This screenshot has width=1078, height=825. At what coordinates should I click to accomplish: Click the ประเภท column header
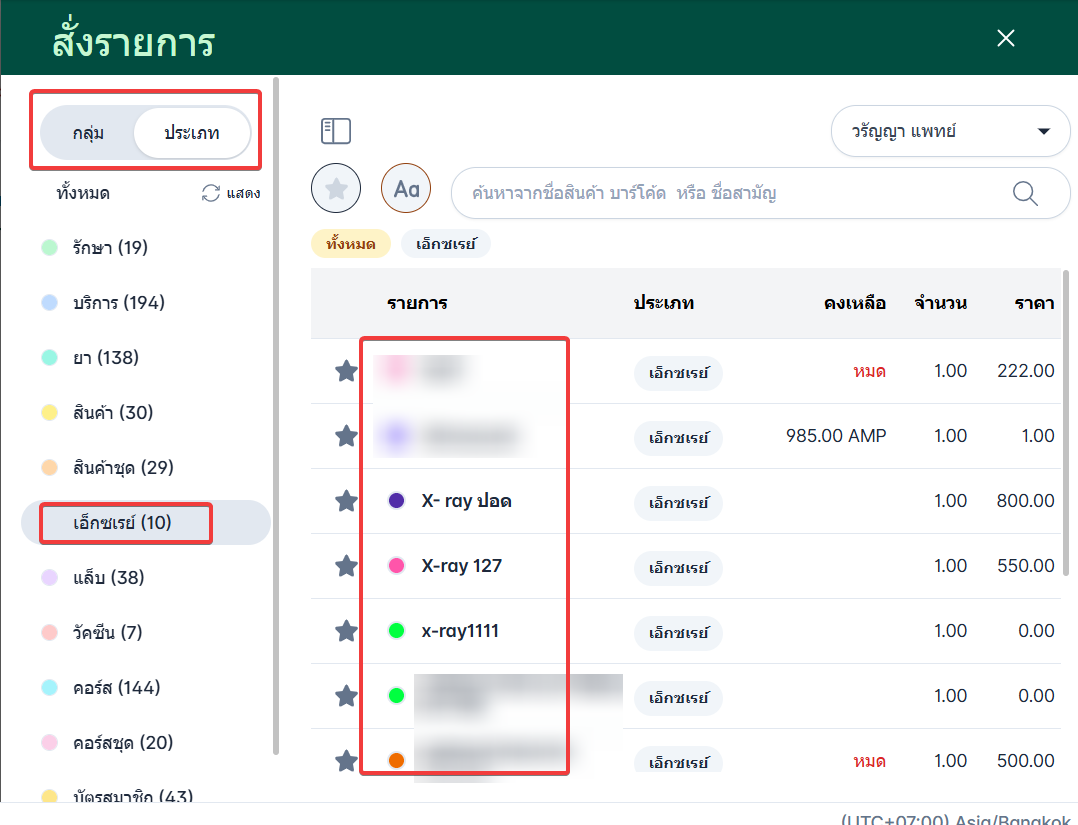[663, 303]
